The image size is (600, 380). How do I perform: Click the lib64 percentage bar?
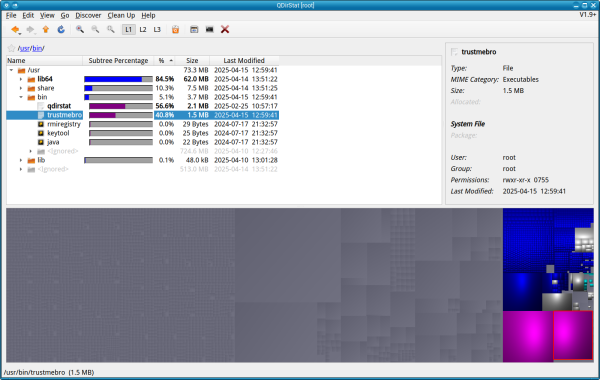tap(118, 79)
